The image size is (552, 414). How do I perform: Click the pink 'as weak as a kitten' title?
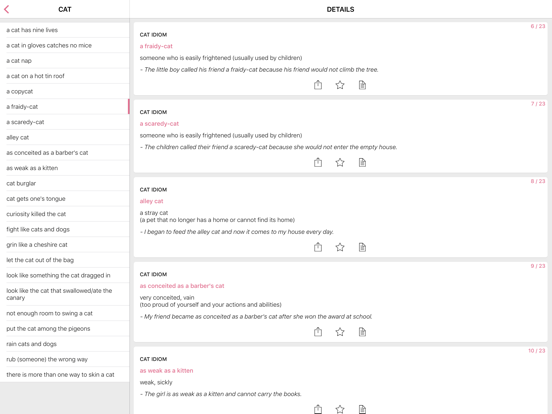(166, 370)
